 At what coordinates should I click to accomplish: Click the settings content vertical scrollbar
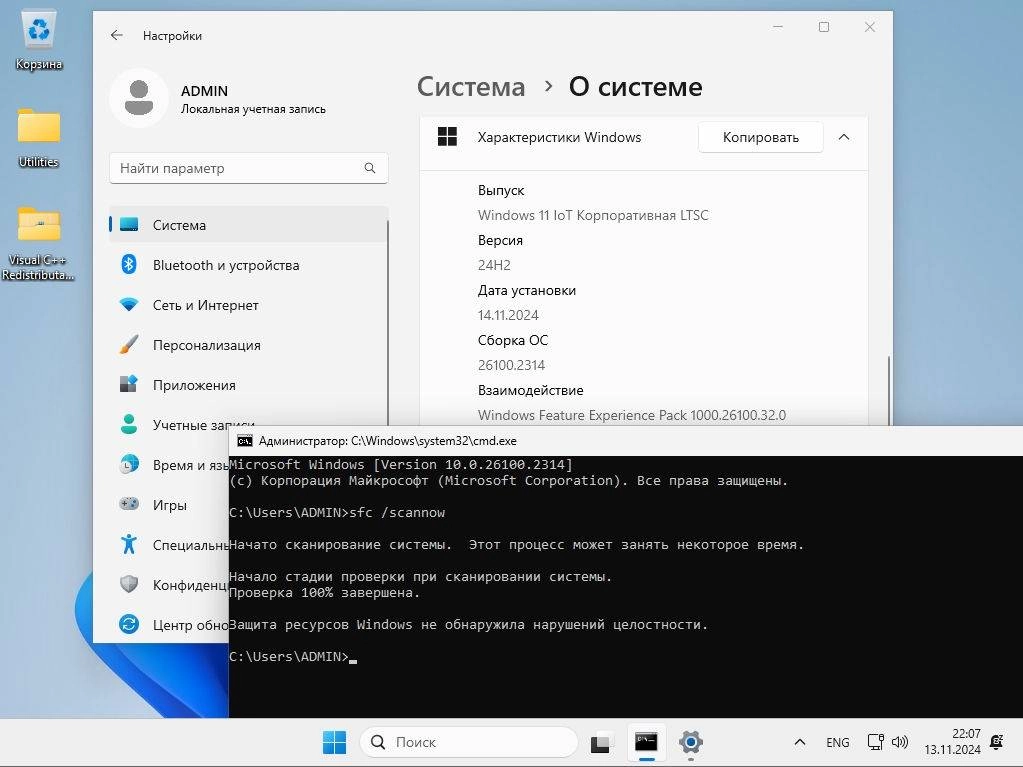(x=889, y=390)
